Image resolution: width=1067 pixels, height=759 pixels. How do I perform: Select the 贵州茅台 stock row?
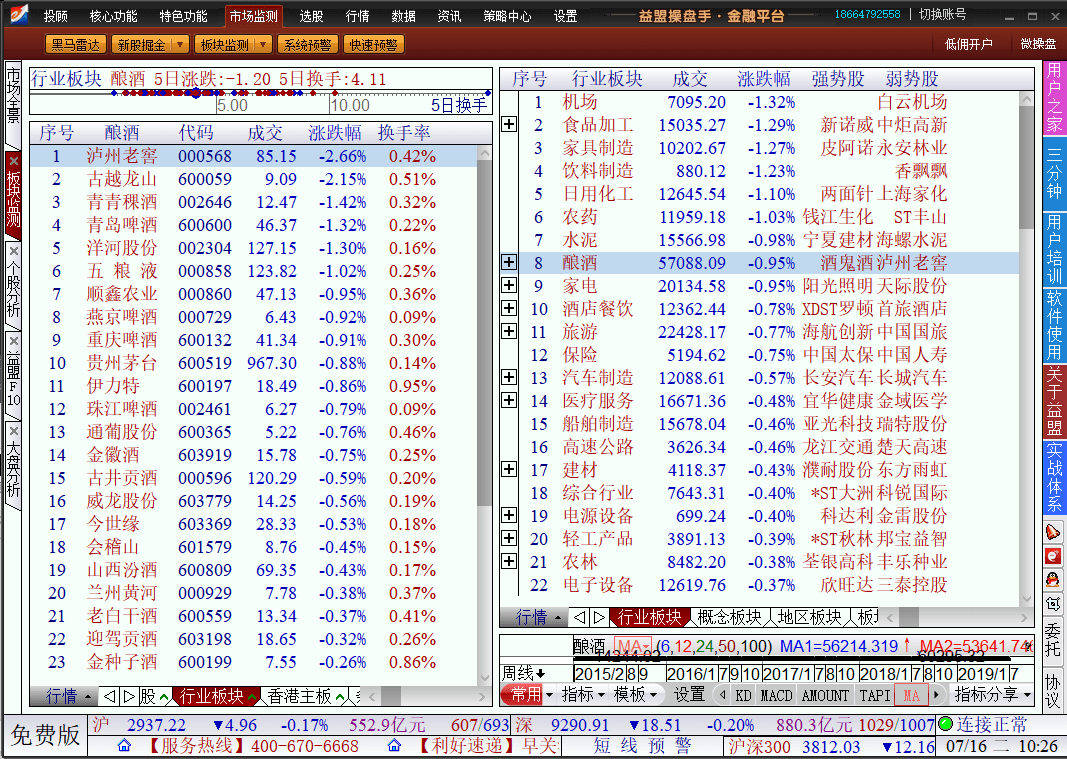click(x=253, y=363)
